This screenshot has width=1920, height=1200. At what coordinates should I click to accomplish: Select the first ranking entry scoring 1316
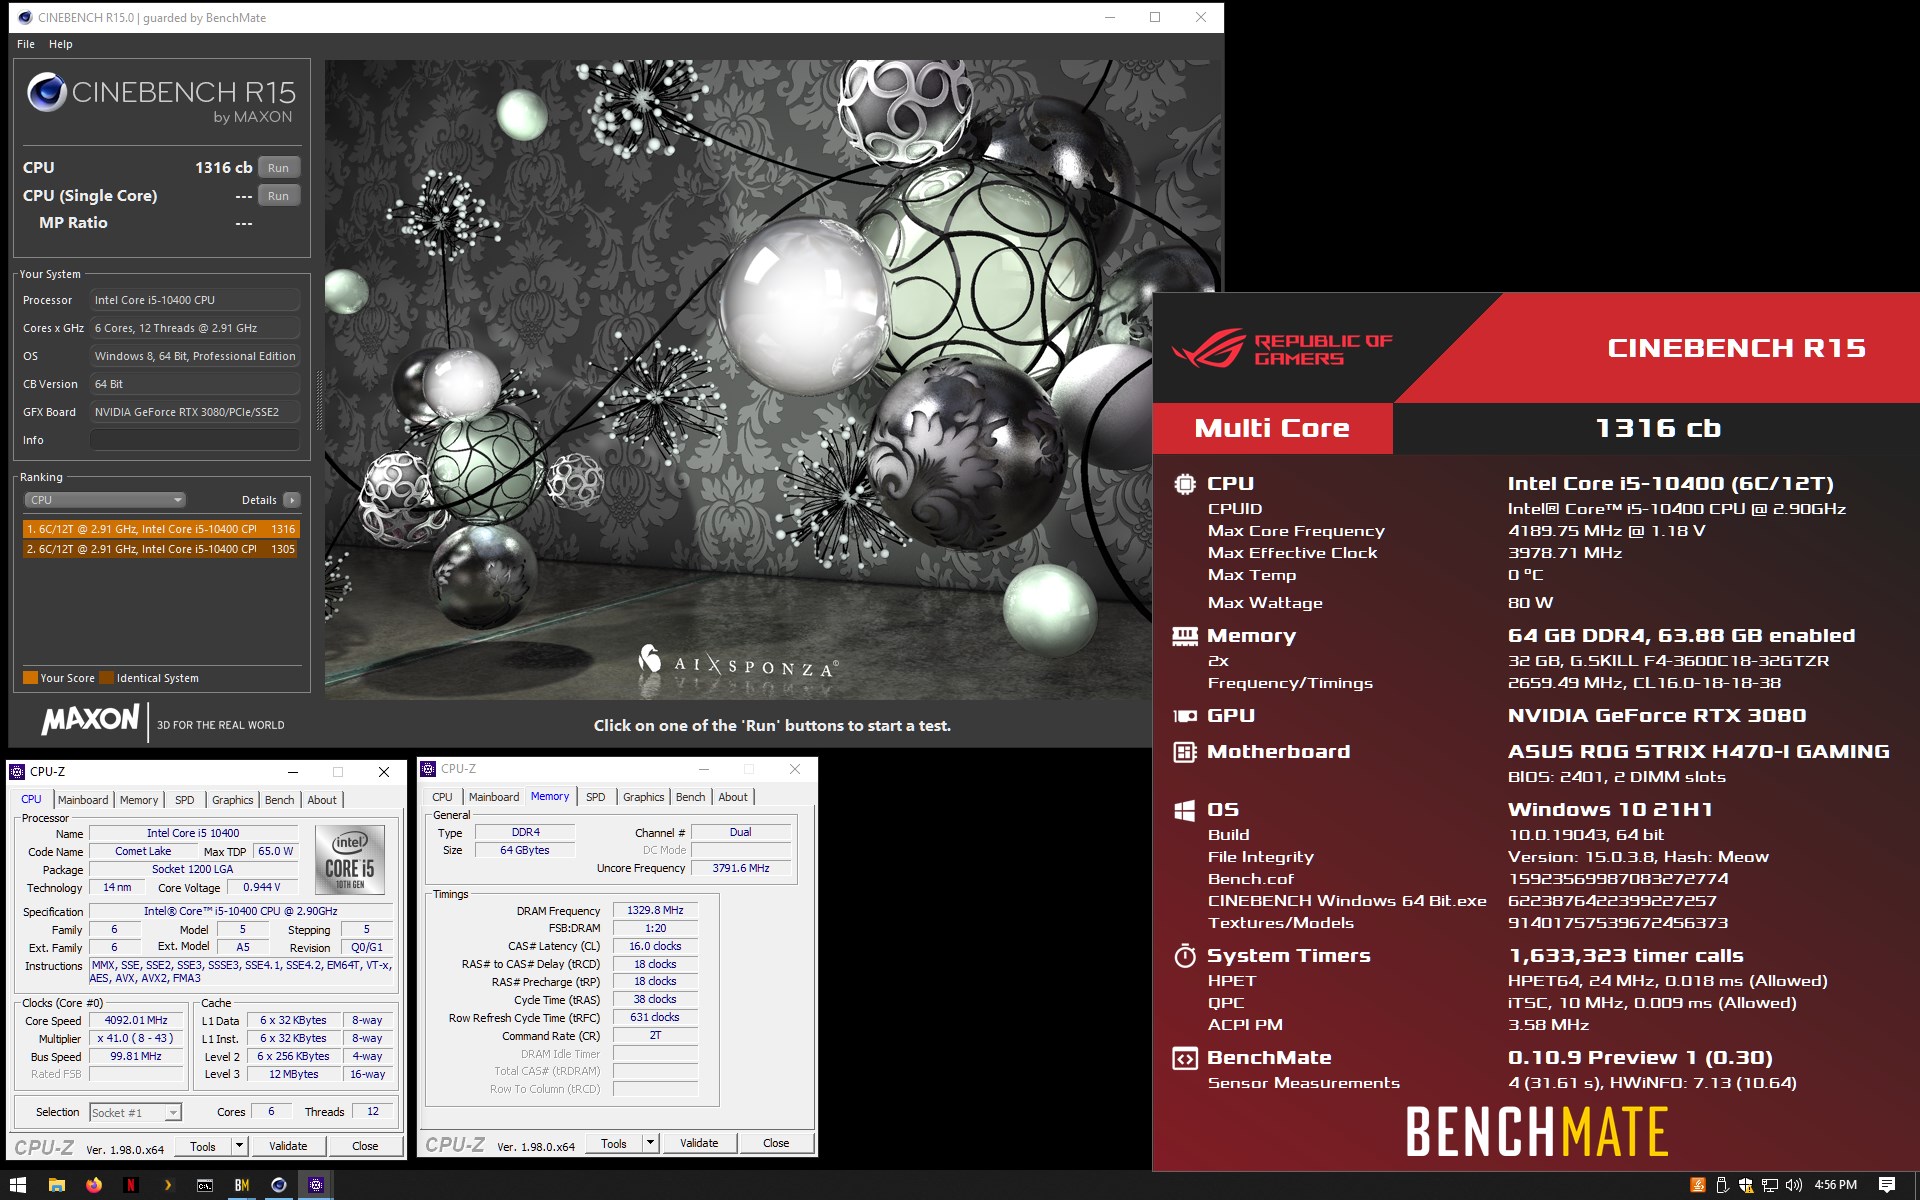pos(161,529)
